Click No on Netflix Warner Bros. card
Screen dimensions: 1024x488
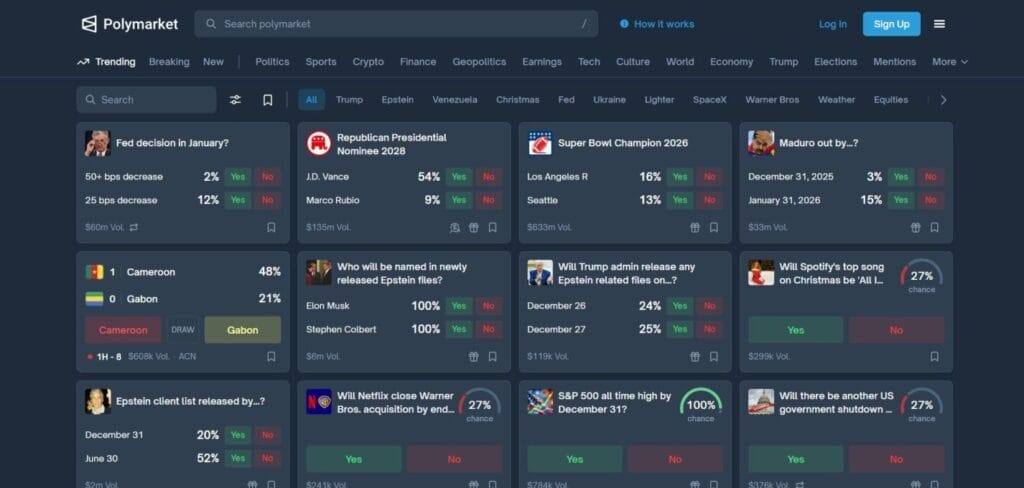click(x=455, y=459)
